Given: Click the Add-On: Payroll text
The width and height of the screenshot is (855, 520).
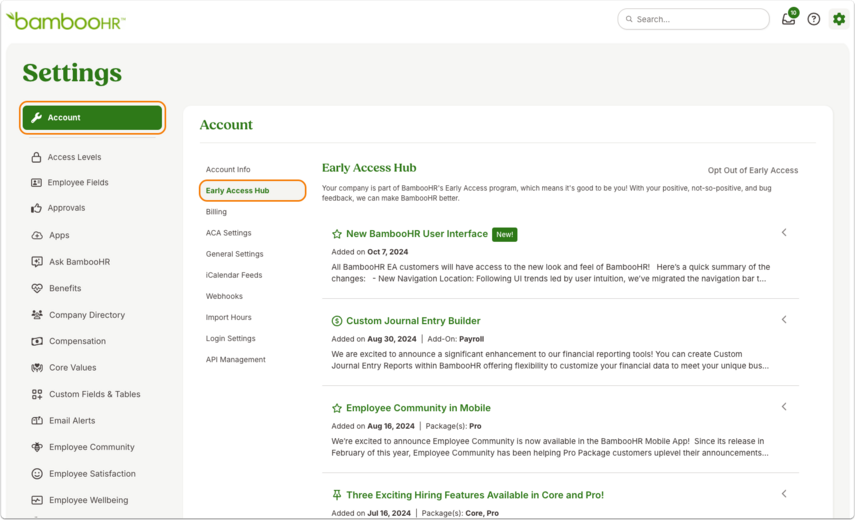Looking at the screenshot, I should point(455,339).
